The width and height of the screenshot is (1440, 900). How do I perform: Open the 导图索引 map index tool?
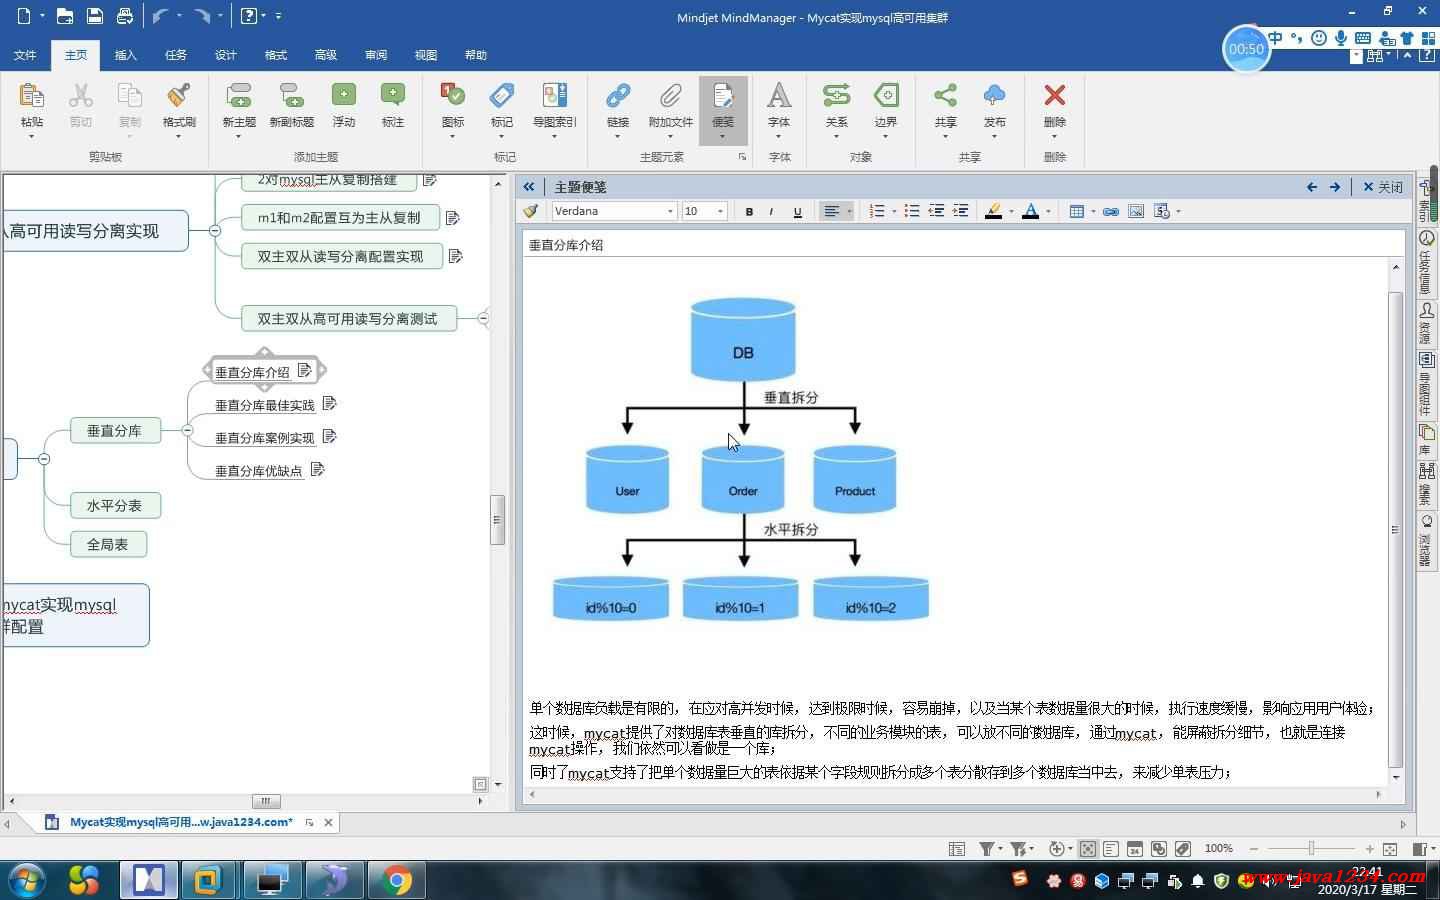[x=554, y=96]
